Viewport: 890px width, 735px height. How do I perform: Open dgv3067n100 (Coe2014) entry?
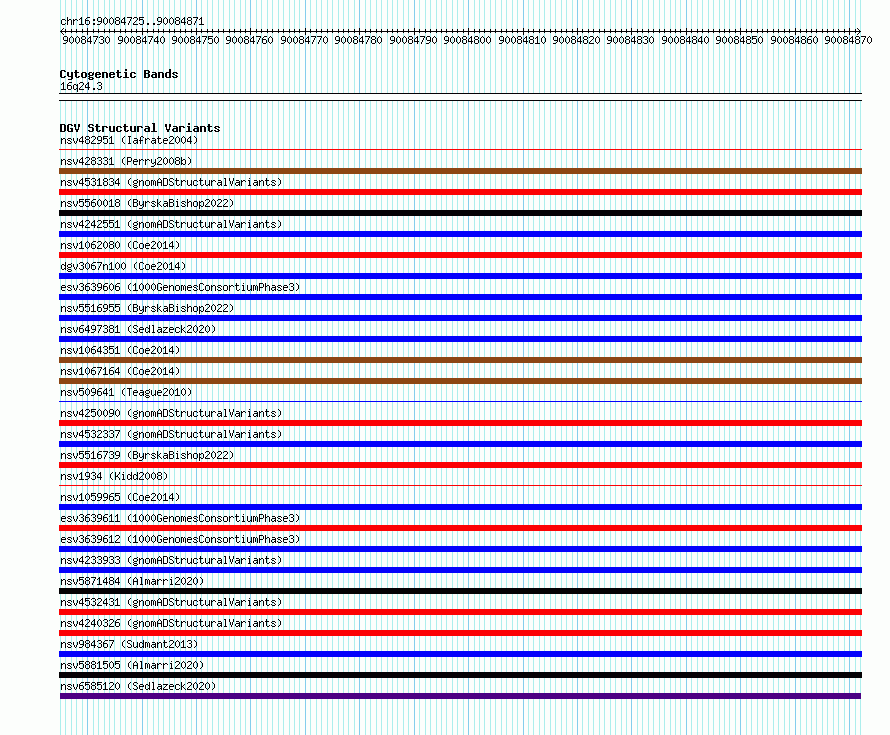[123, 266]
